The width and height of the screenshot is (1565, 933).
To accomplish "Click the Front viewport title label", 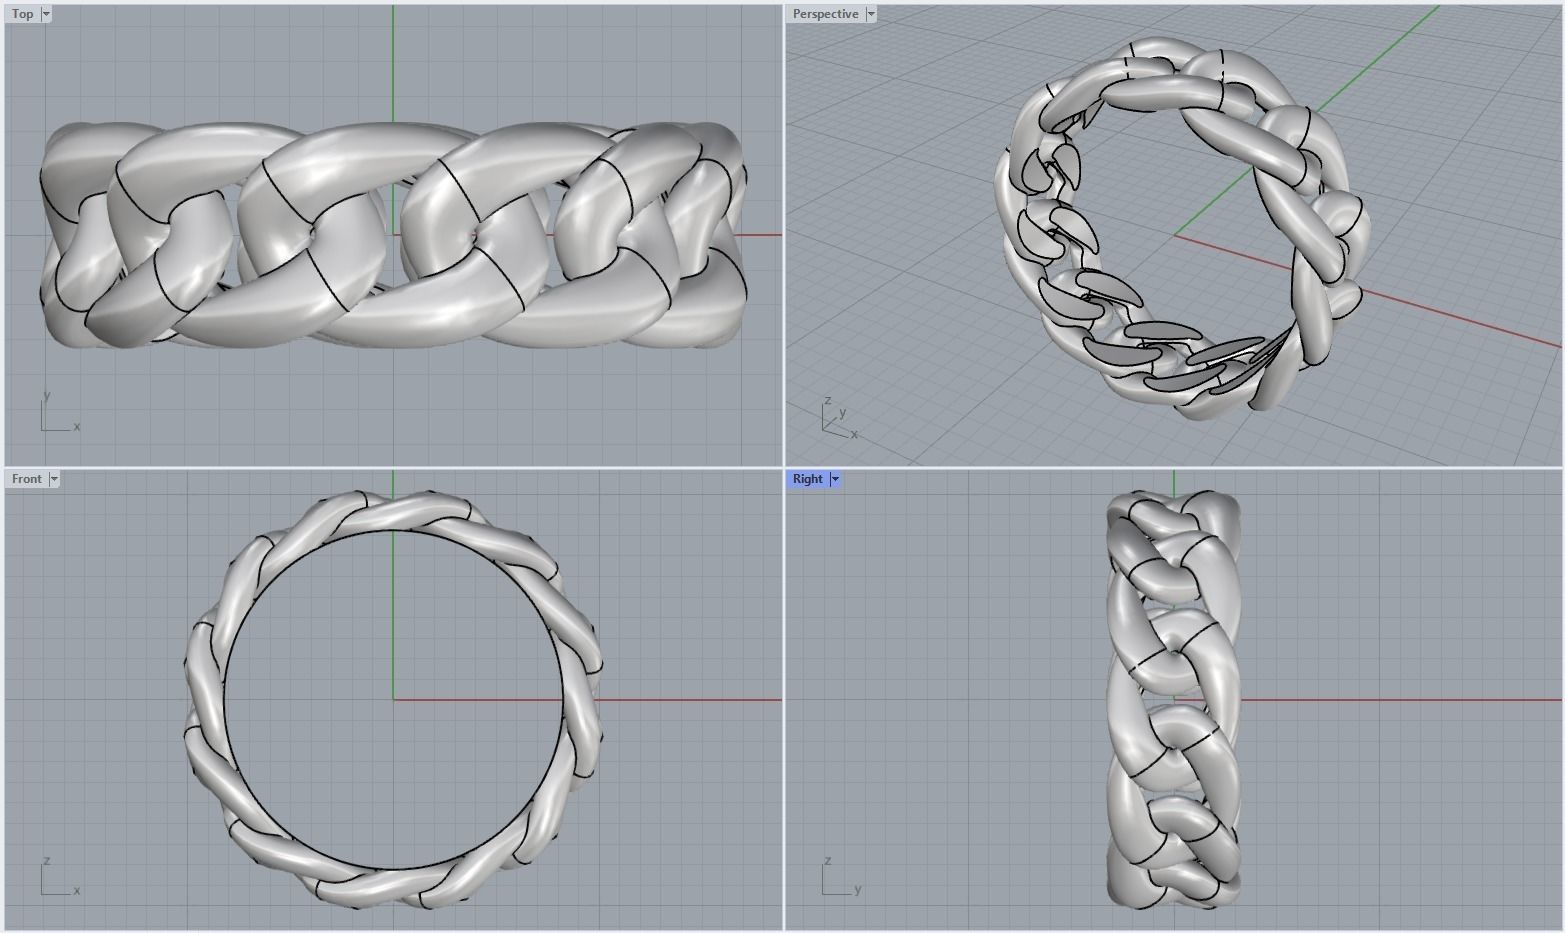I will click(27, 479).
